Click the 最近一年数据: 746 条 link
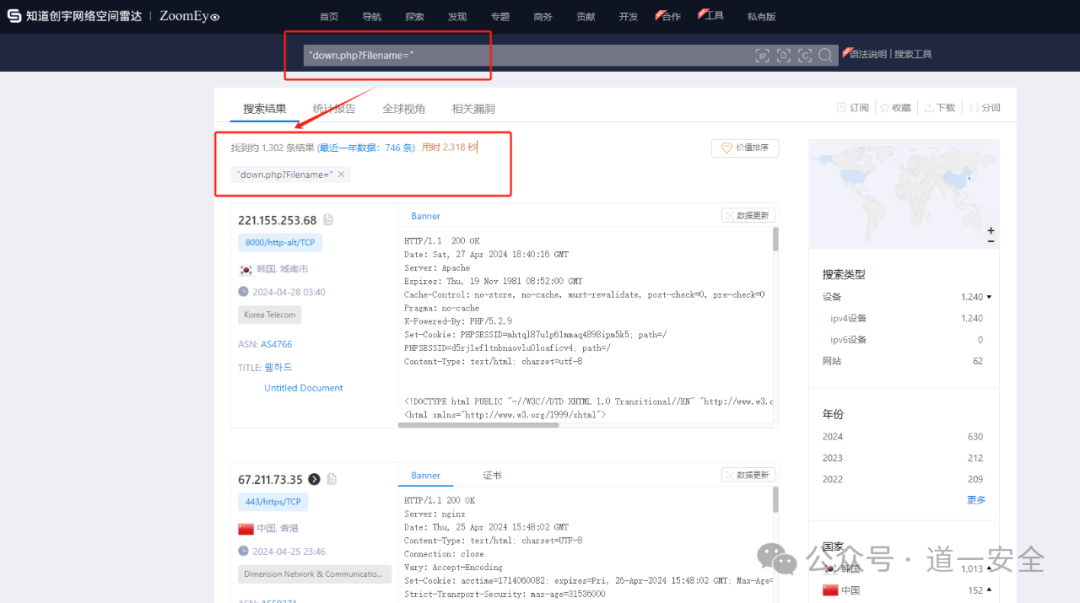The width and height of the screenshot is (1080, 603). [x=366, y=147]
